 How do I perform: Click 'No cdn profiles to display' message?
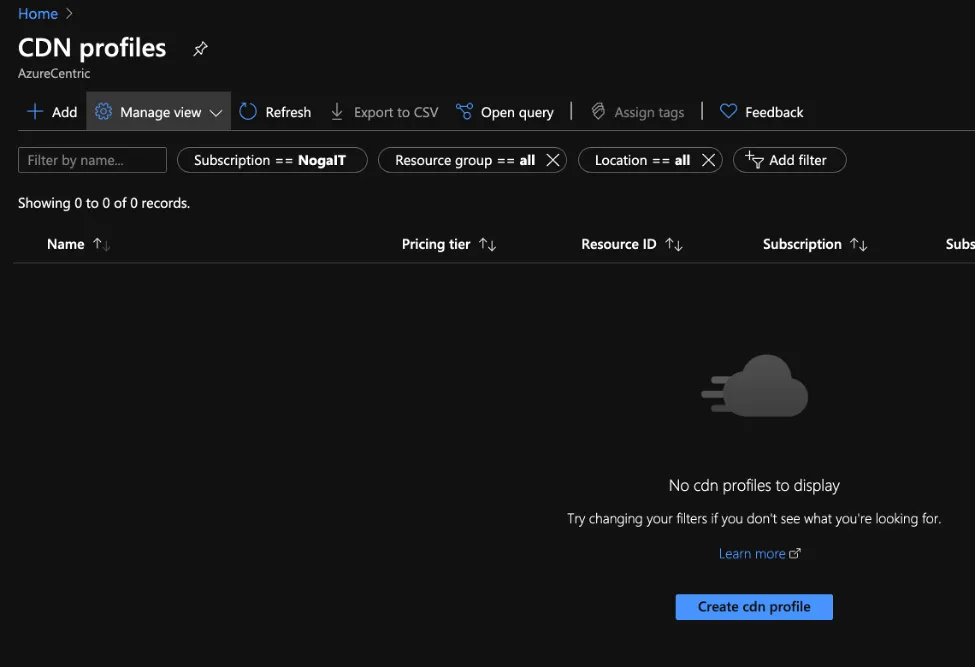coord(754,485)
